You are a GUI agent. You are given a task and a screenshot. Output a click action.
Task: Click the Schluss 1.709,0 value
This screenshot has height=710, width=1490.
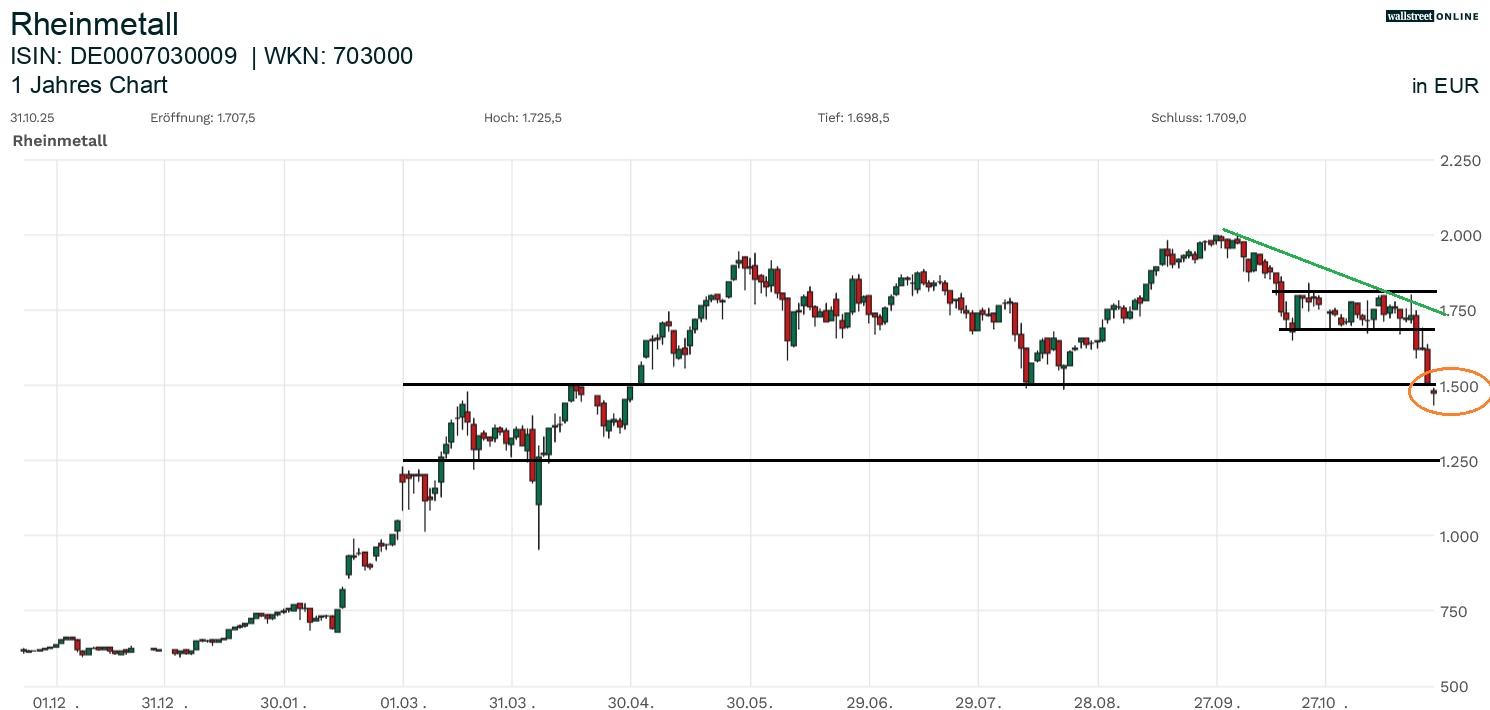pos(1199,118)
